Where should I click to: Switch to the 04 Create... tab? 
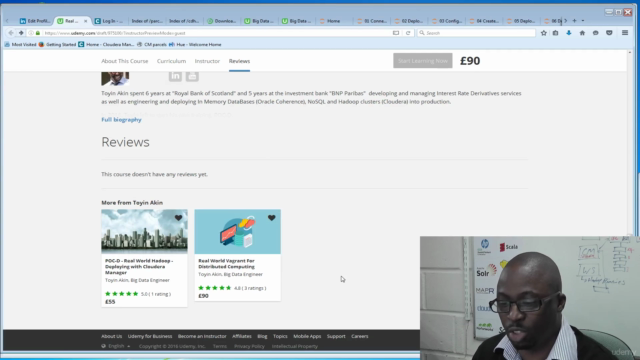click(x=484, y=21)
